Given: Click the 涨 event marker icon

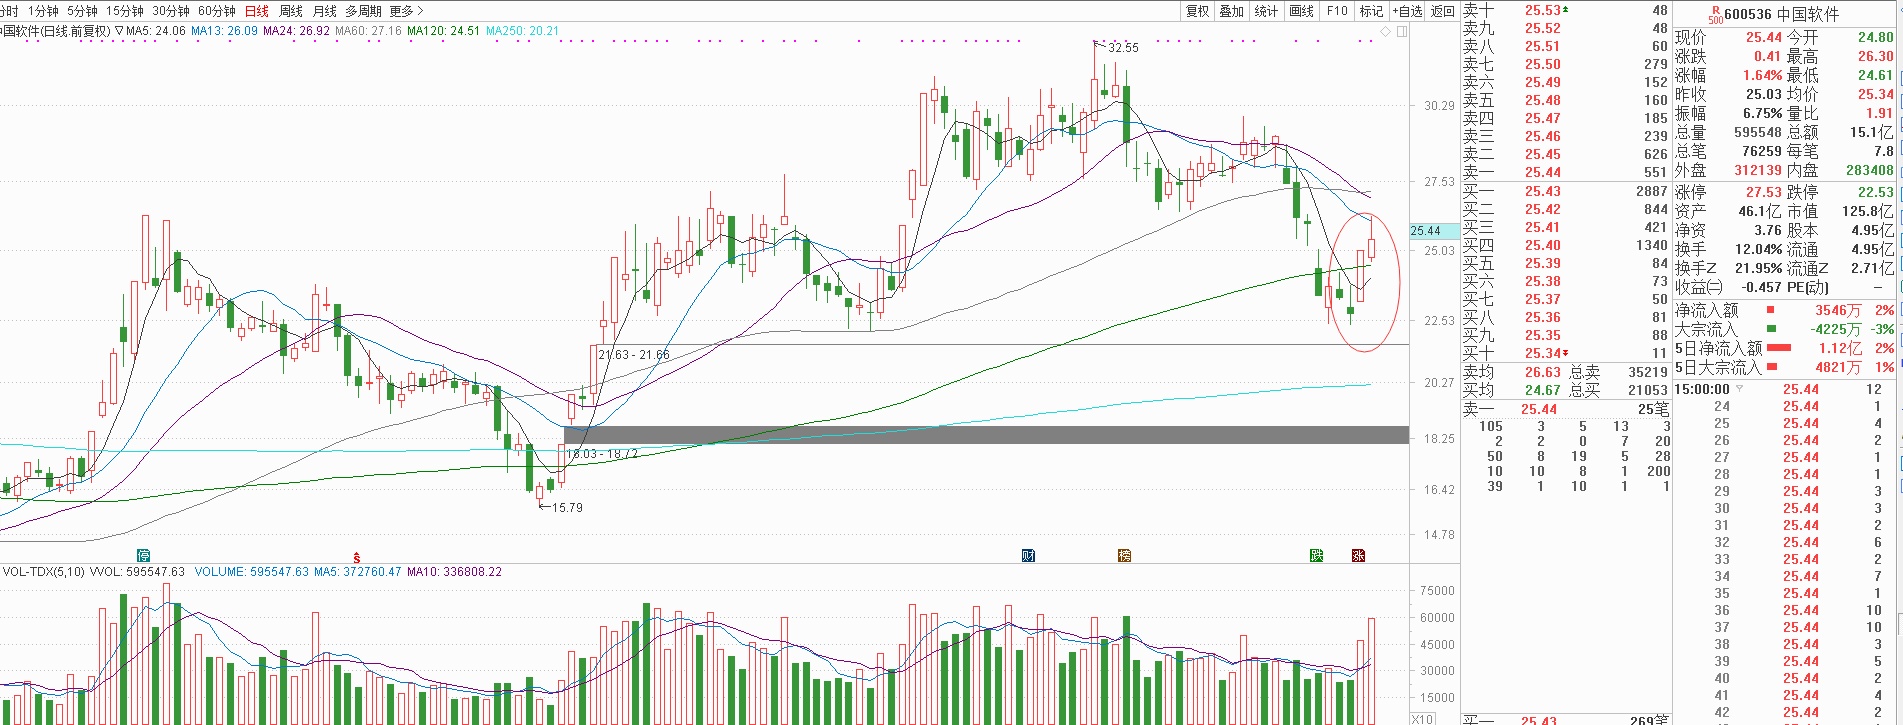Looking at the screenshot, I should 1358,556.
